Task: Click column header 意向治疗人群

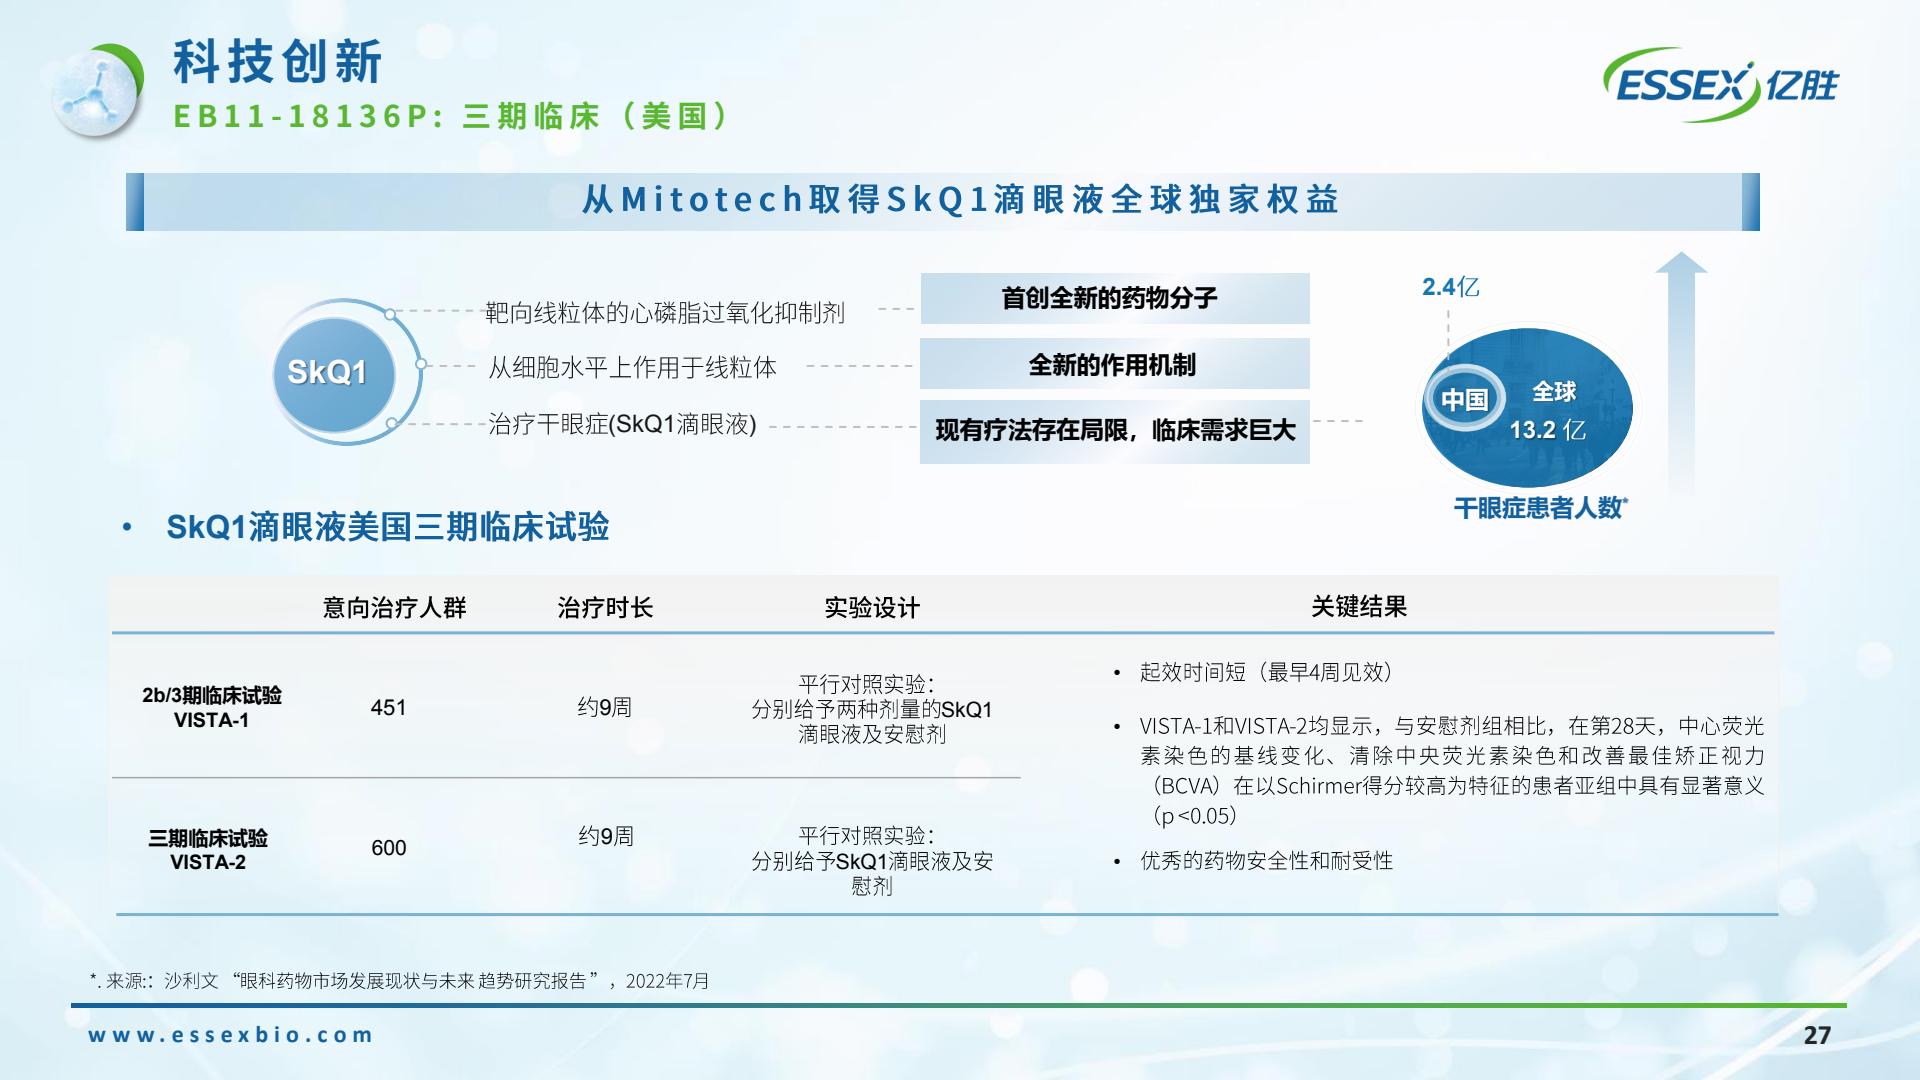Action: coord(394,607)
